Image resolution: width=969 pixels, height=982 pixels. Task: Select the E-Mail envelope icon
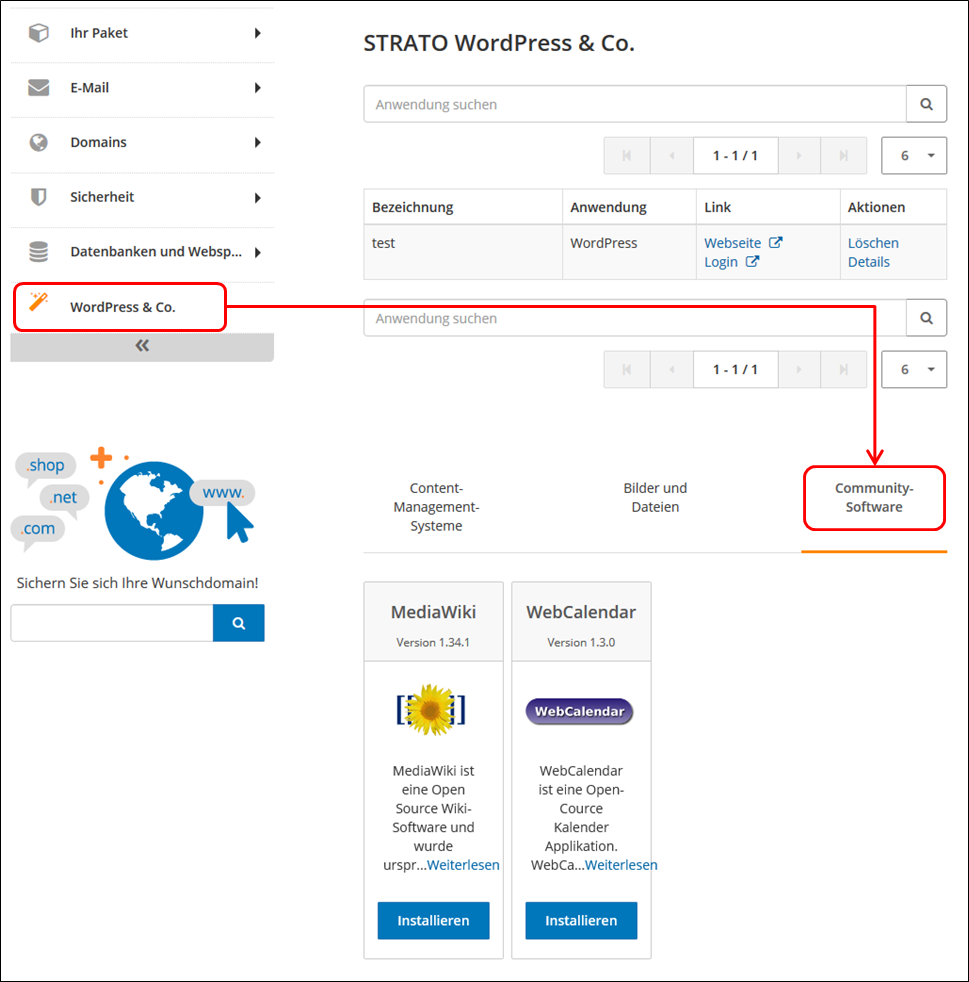click(38, 87)
